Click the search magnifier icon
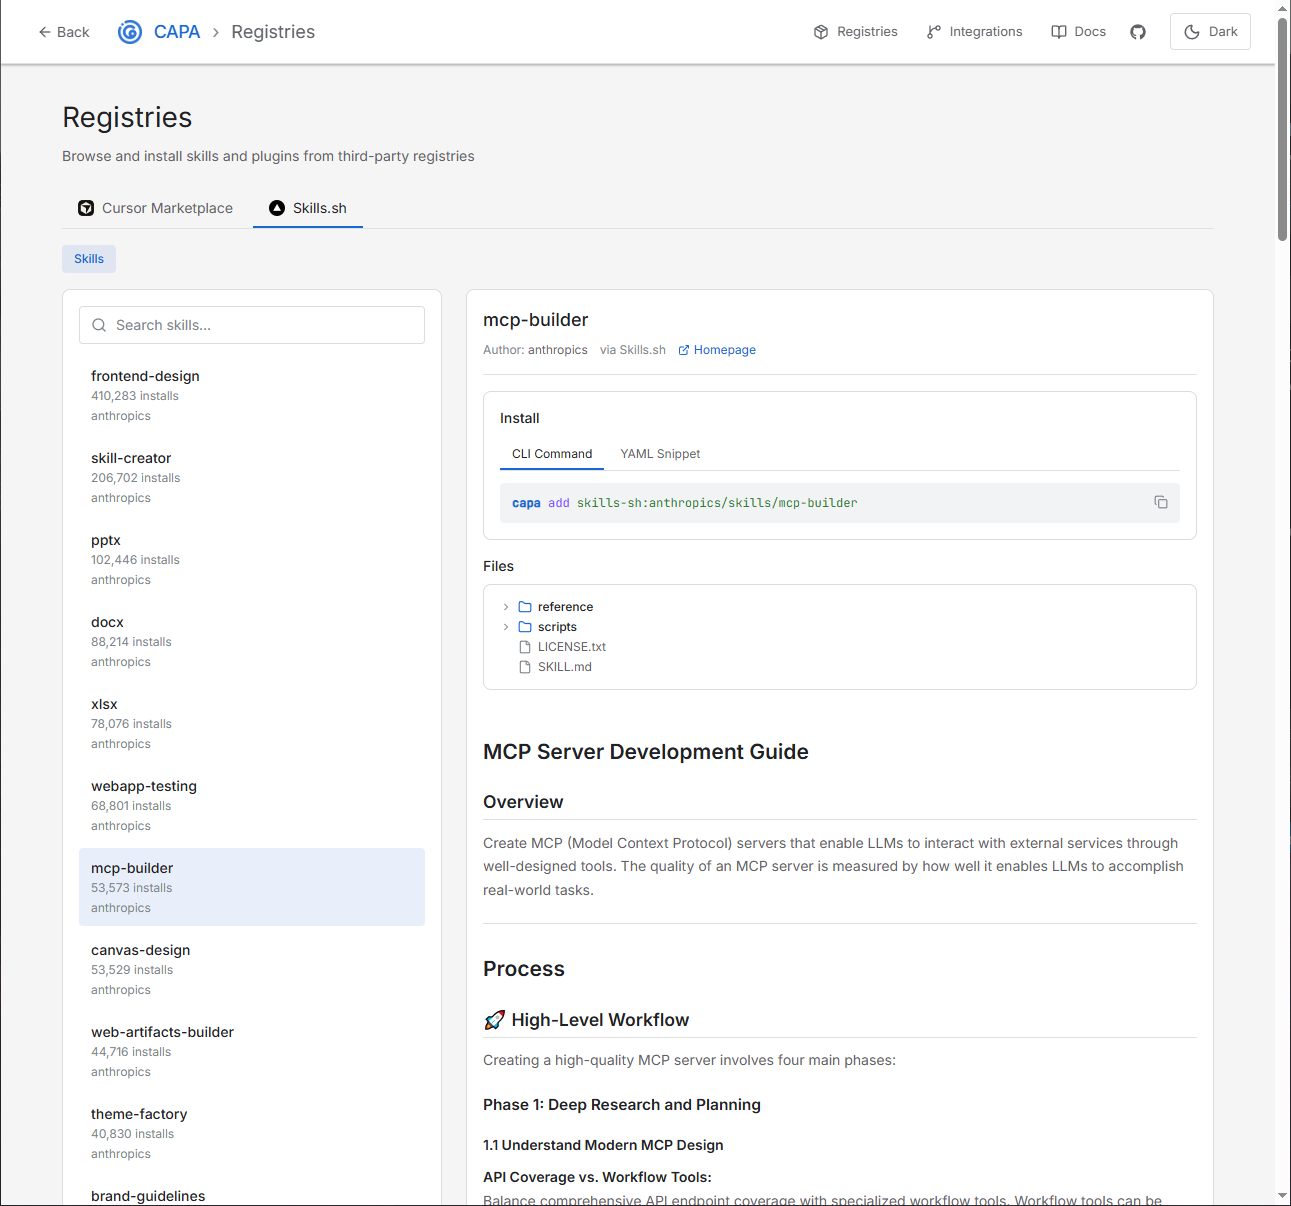Screen dimensions: 1291x1206 pyautogui.click(x=99, y=325)
